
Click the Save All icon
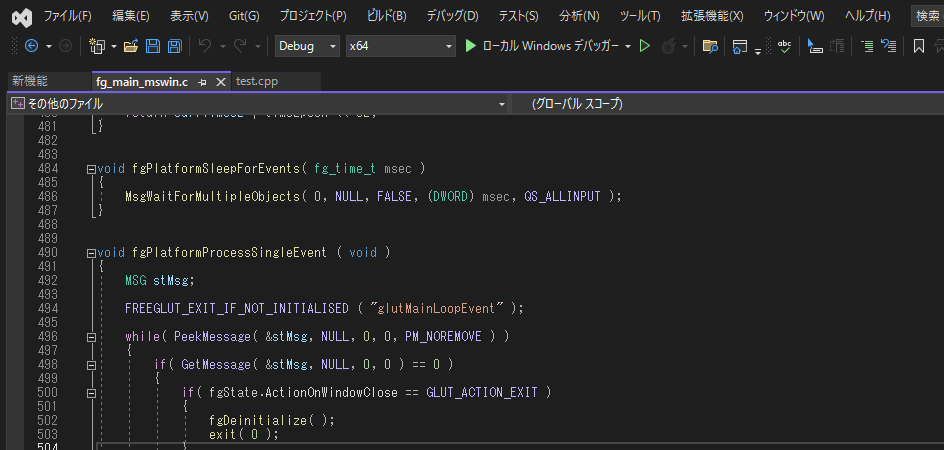[174, 46]
